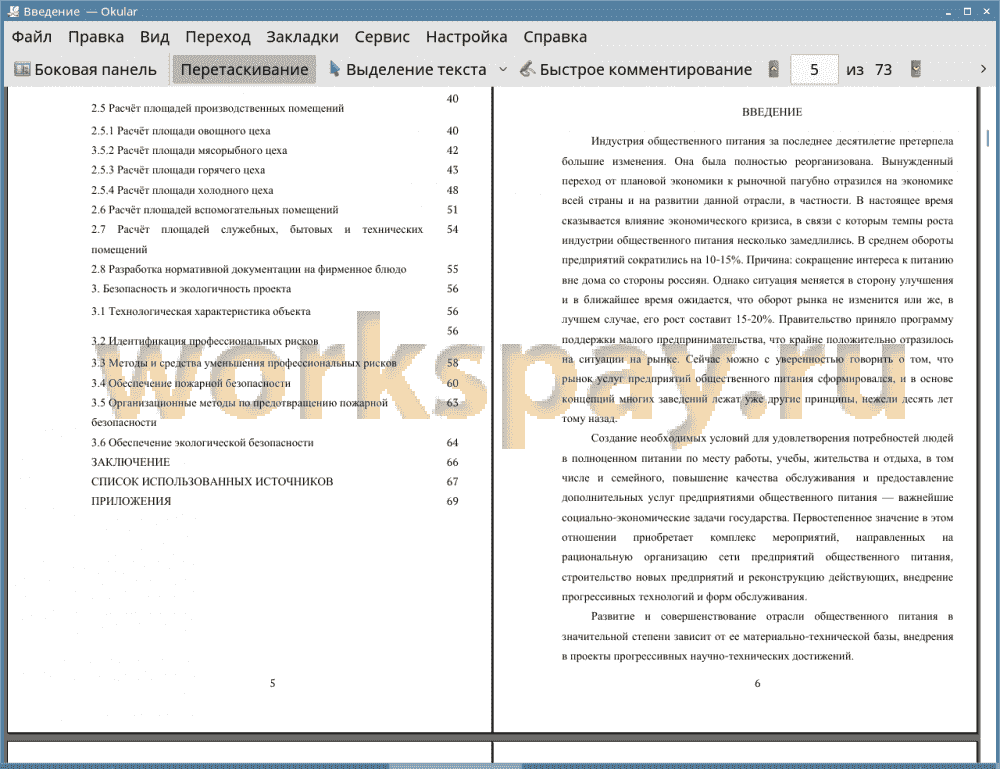The height and width of the screenshot is (769, 1000).
Task: Click the horizontal scrollbar at bottom
Action: click(x=455, y=766)
